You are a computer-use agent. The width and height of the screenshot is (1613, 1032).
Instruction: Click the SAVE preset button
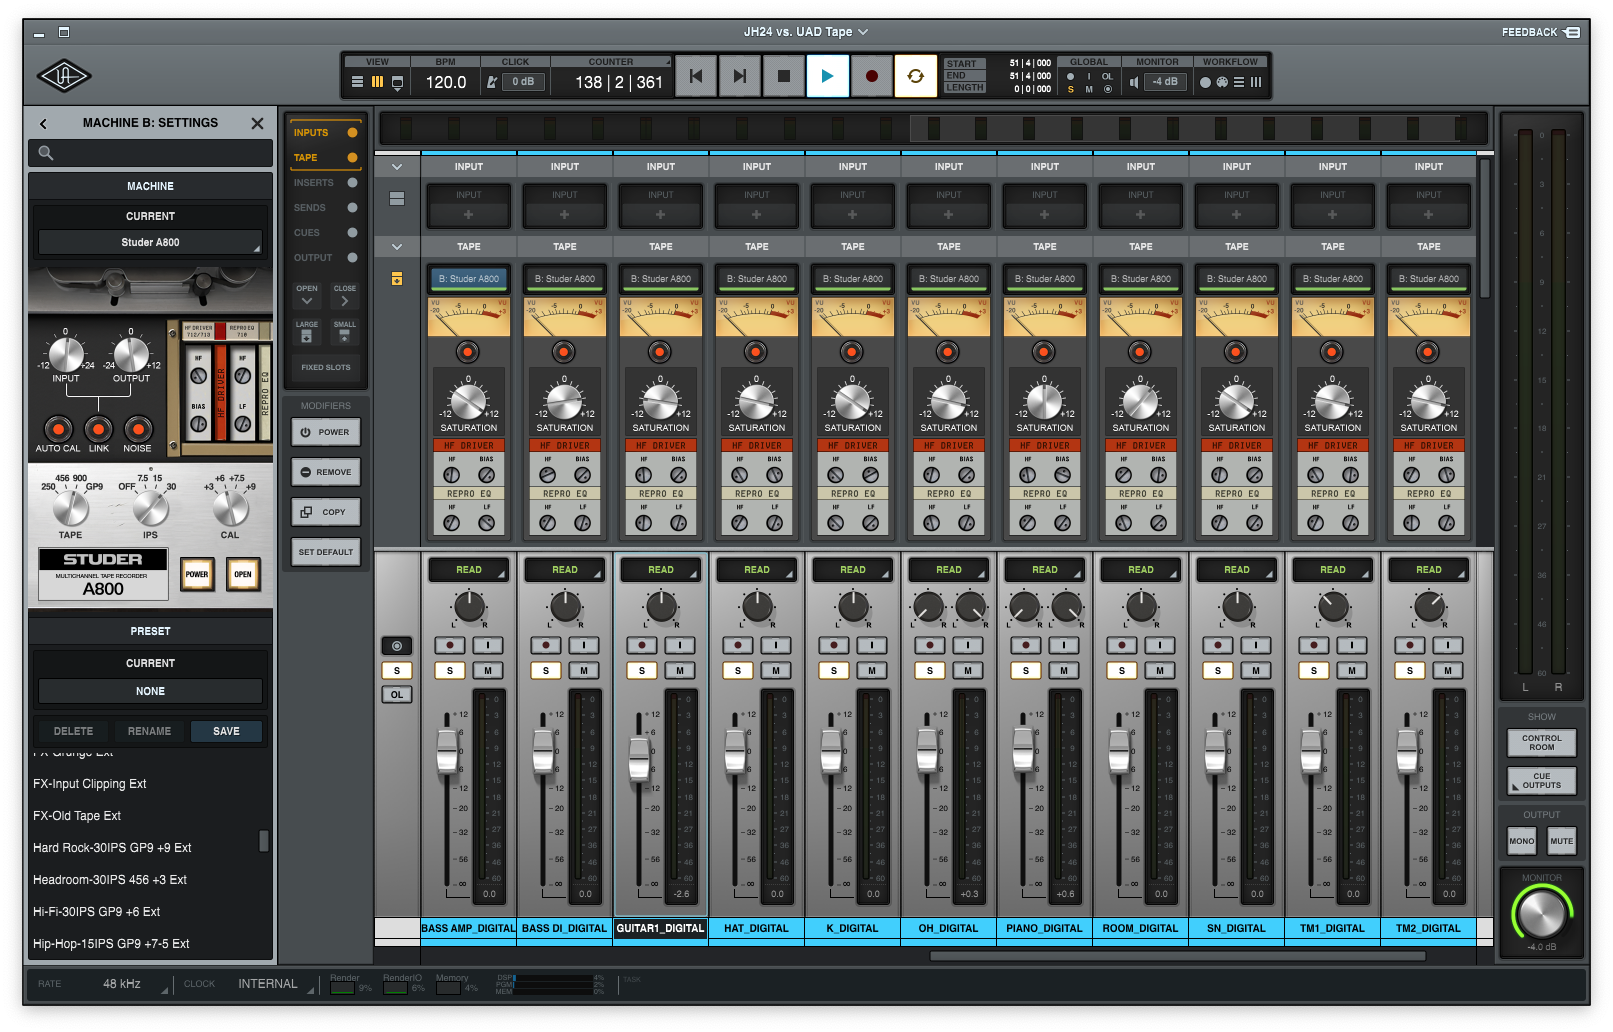point(227,732)
